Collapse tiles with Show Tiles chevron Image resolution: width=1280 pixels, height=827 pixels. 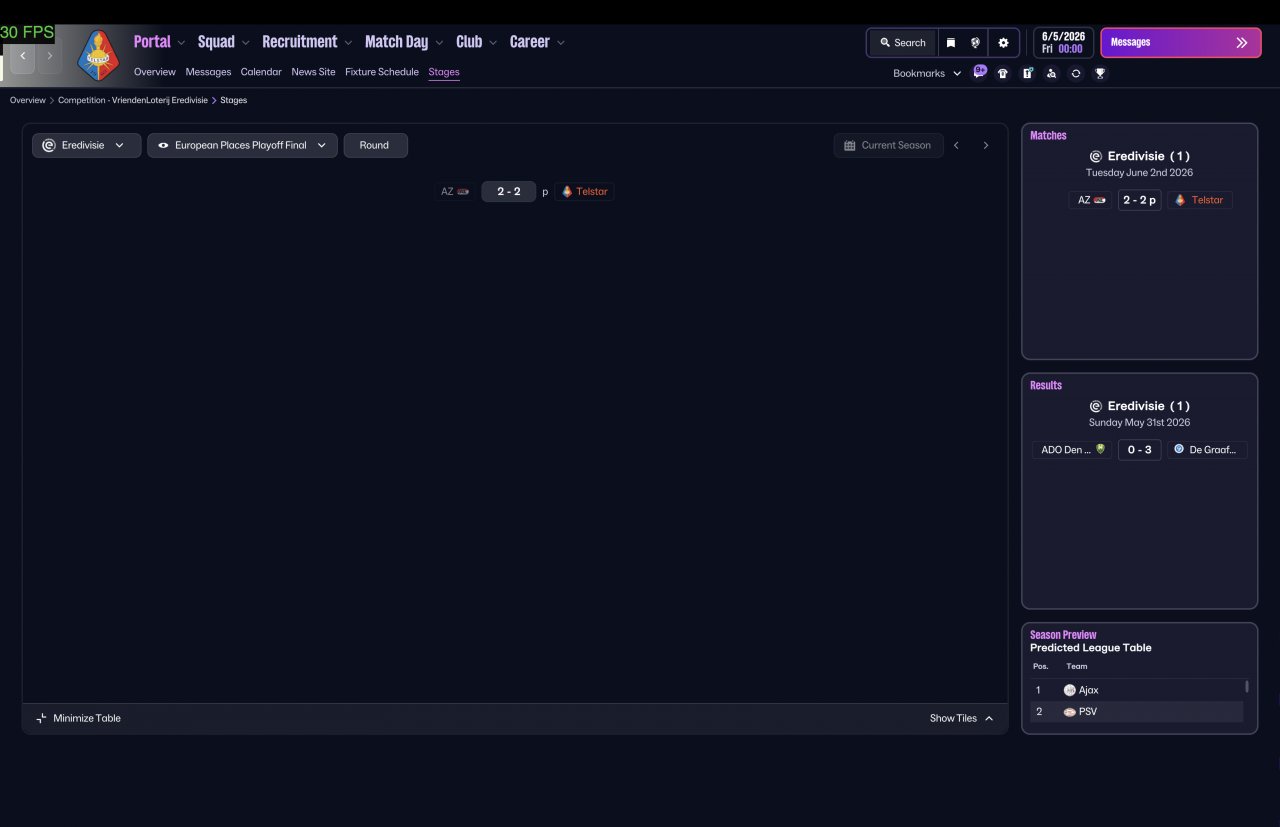point(989,718)
